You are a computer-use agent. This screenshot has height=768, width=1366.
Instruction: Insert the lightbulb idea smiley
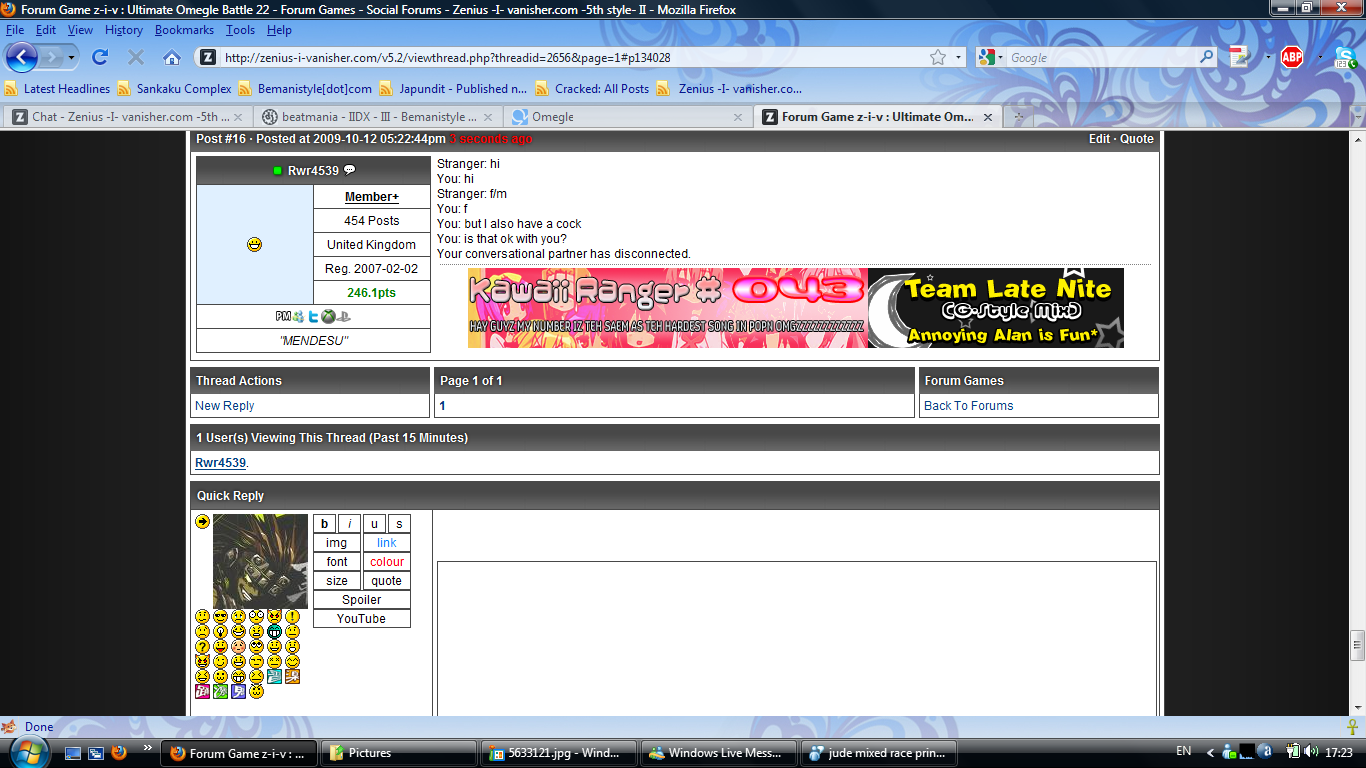[x=220, y=632]
